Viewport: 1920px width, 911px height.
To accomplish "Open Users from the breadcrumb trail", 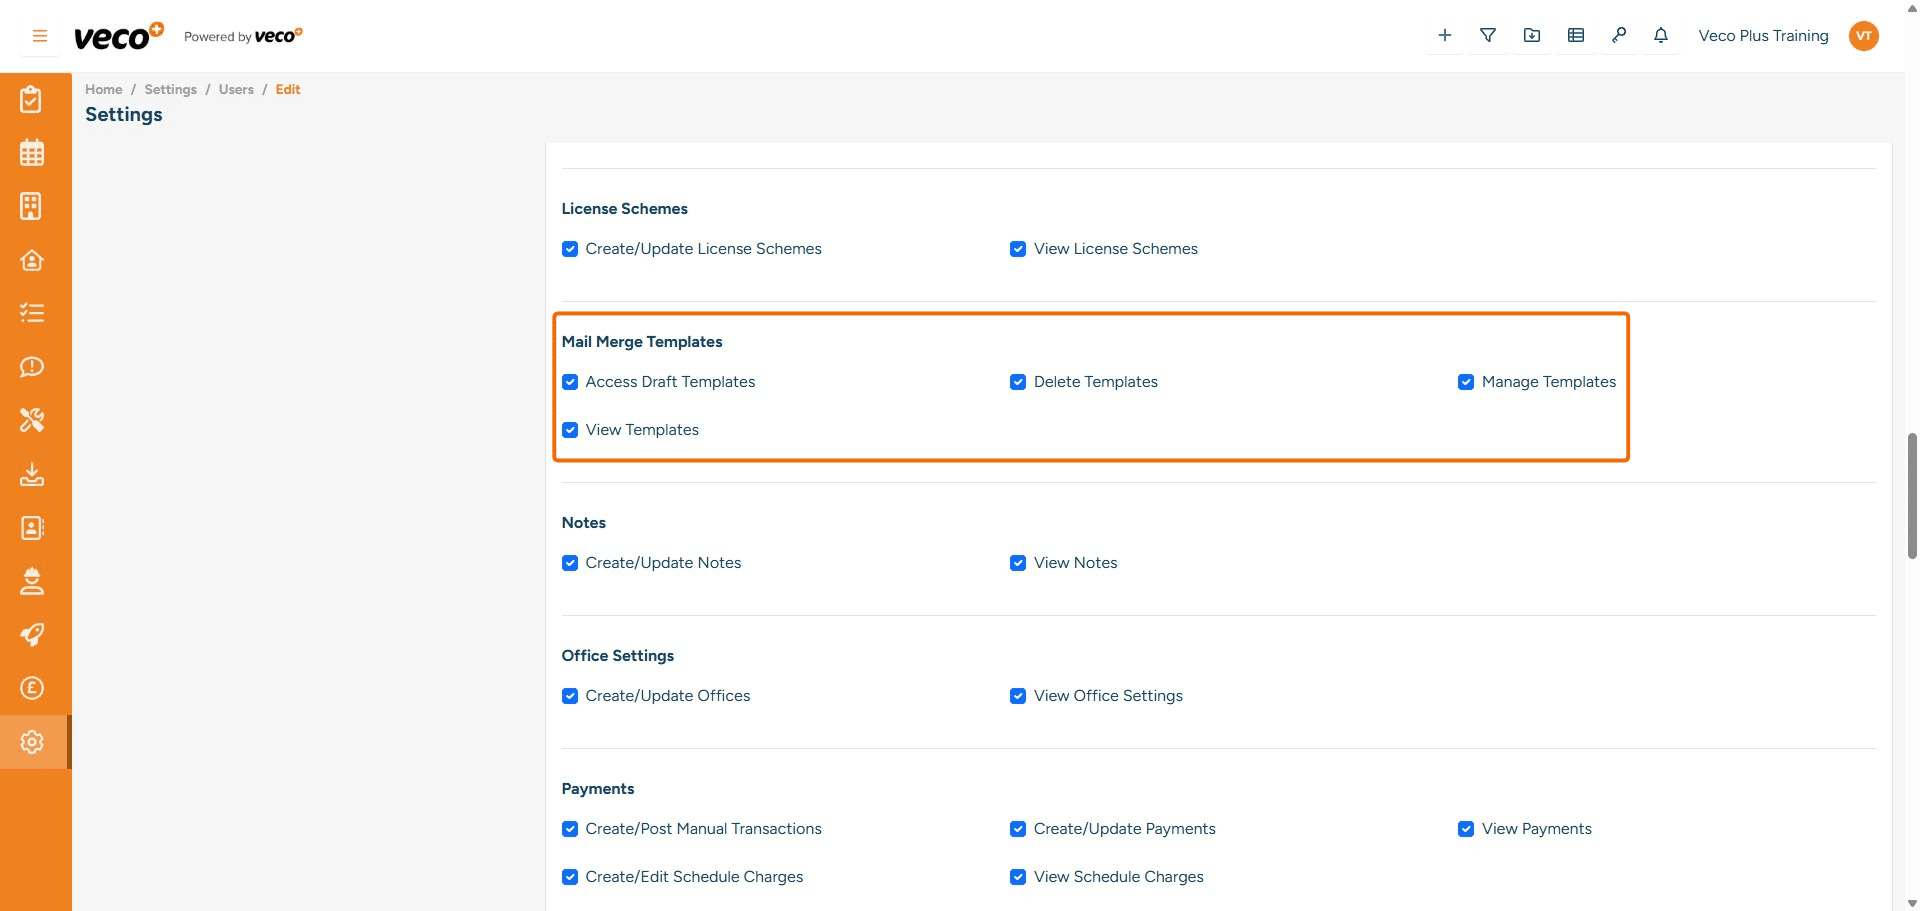I will (236, 89).
